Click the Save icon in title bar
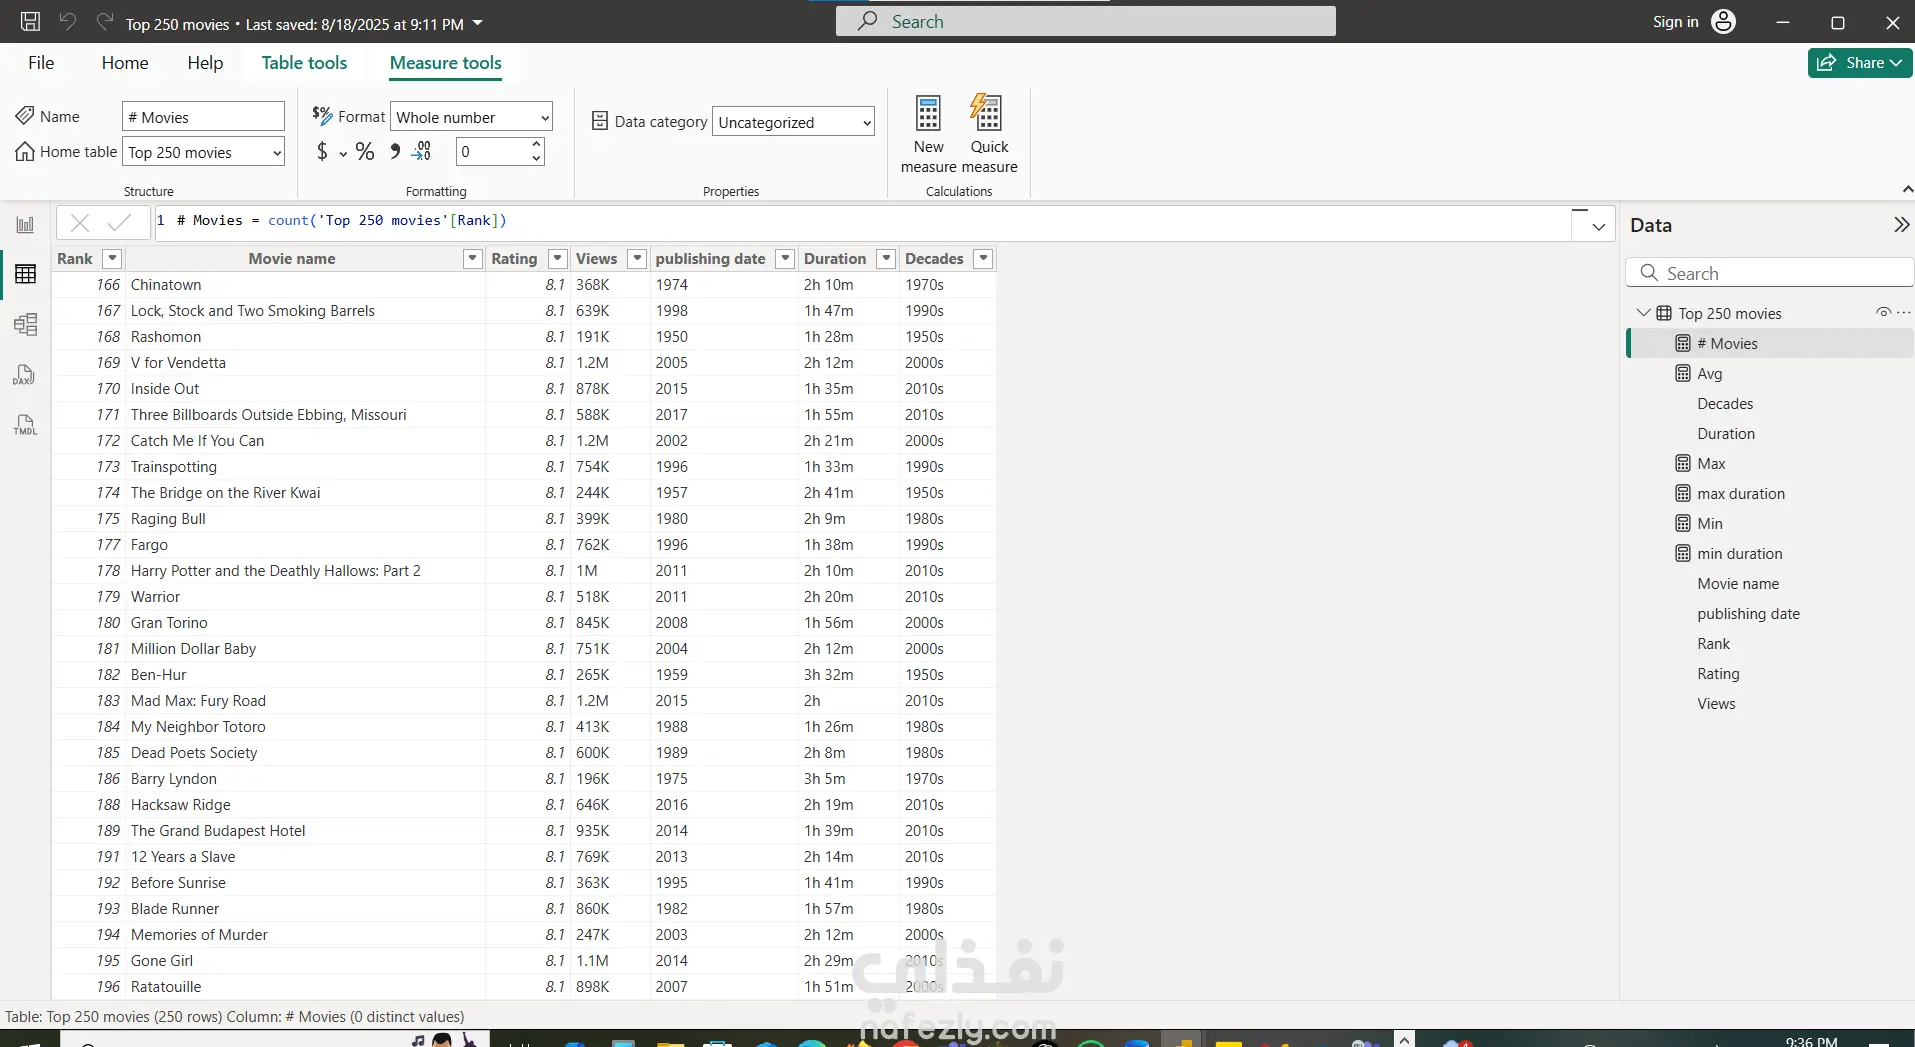 [x=31, y=22]
